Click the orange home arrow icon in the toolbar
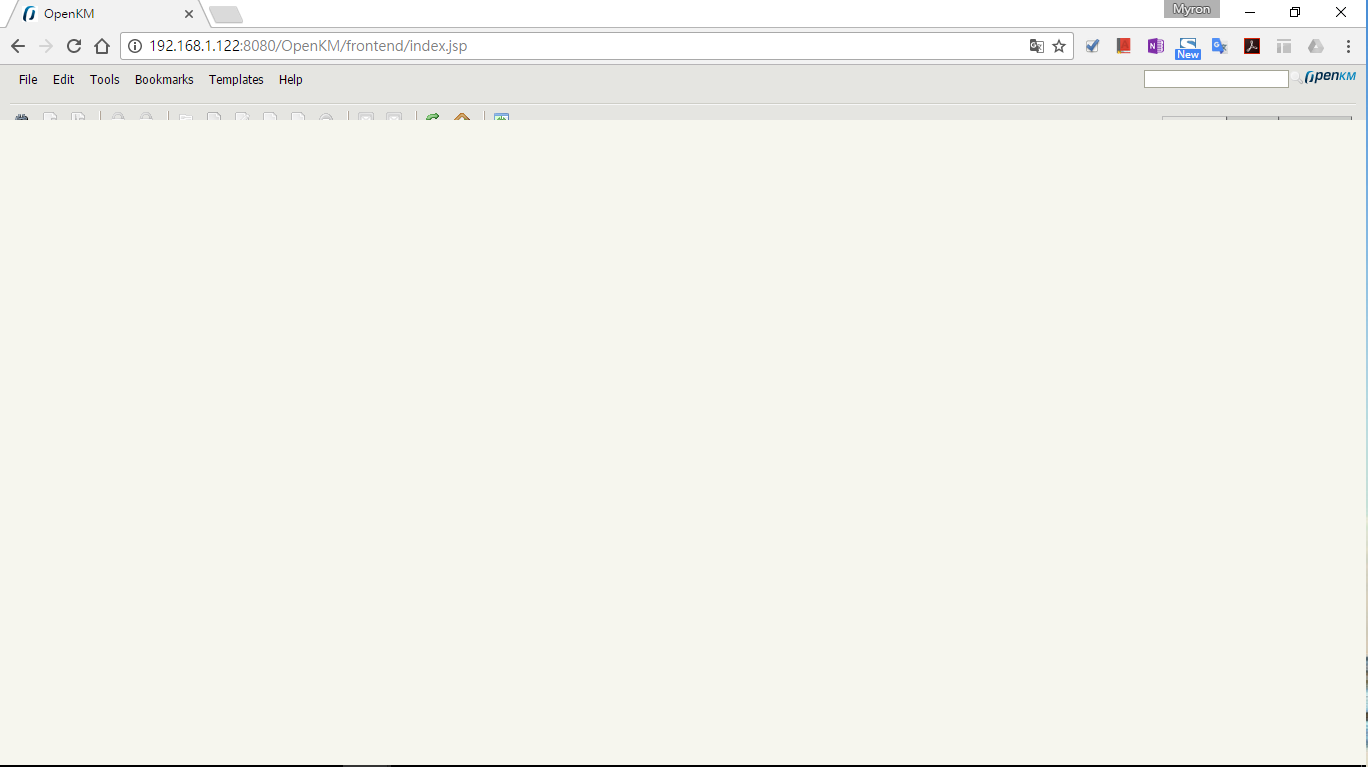Image resolution: width=1368 pixels, height=767 pixels. 462,117
